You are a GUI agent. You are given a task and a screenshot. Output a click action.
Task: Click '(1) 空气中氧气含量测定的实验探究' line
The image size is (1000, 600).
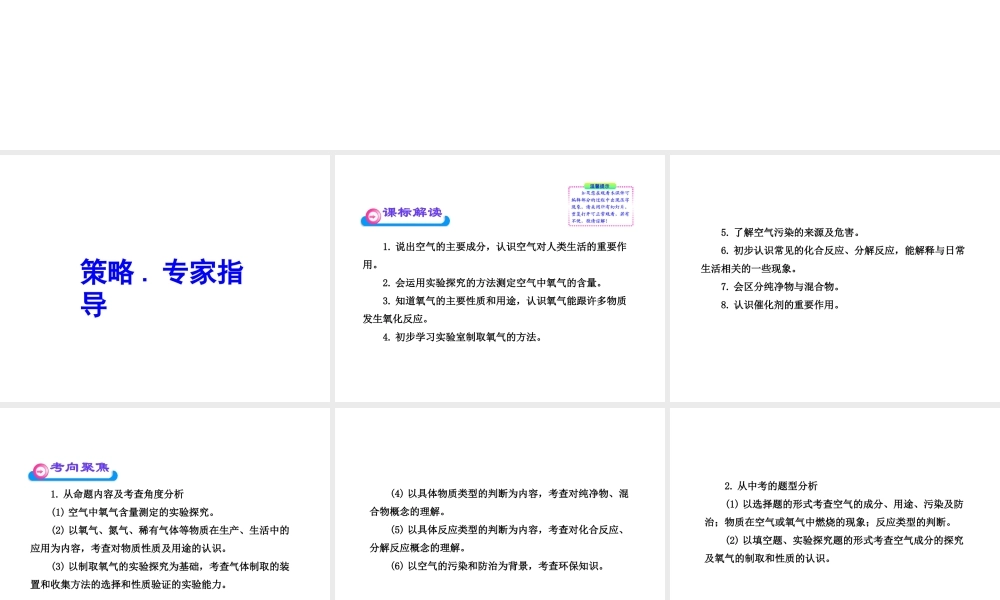(134, 512)
